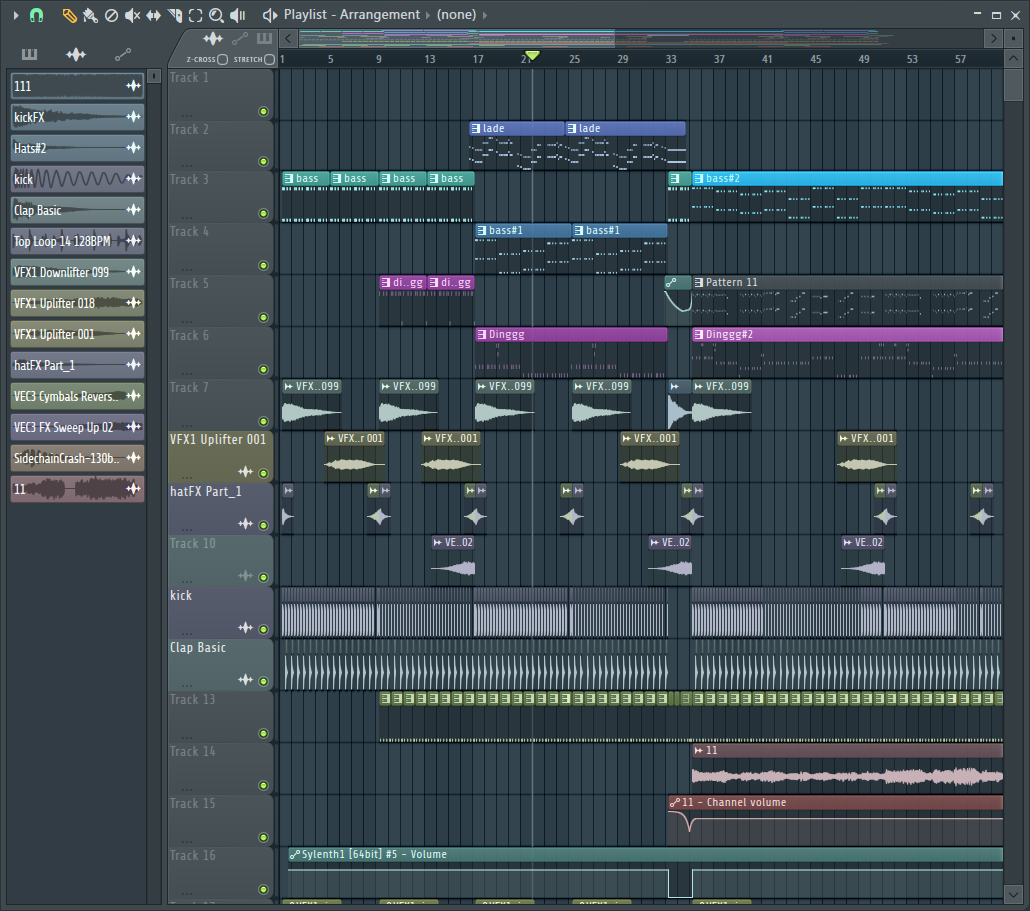Click the playhead marker on the timeline
This screenshot has width=1030, height=911.
533,56
